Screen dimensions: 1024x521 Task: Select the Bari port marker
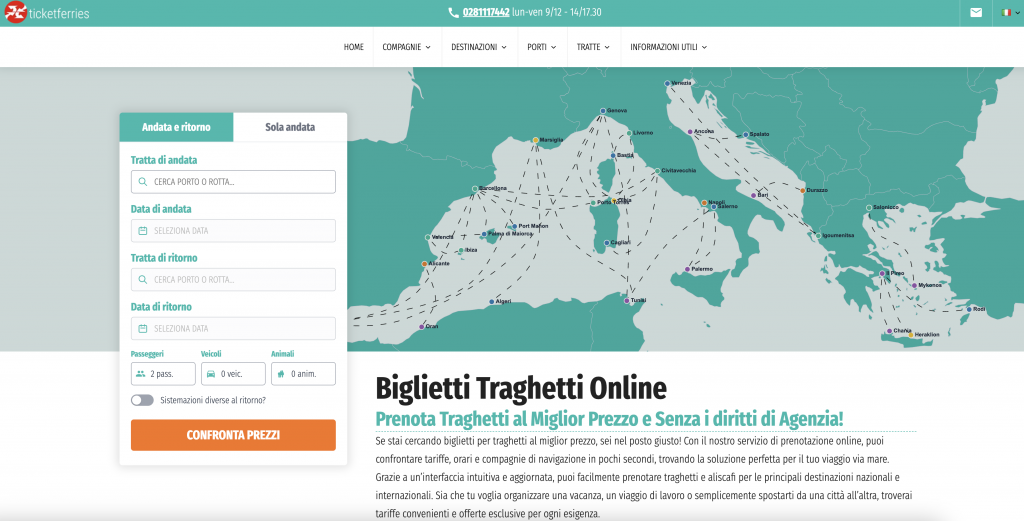click(753, 195)
